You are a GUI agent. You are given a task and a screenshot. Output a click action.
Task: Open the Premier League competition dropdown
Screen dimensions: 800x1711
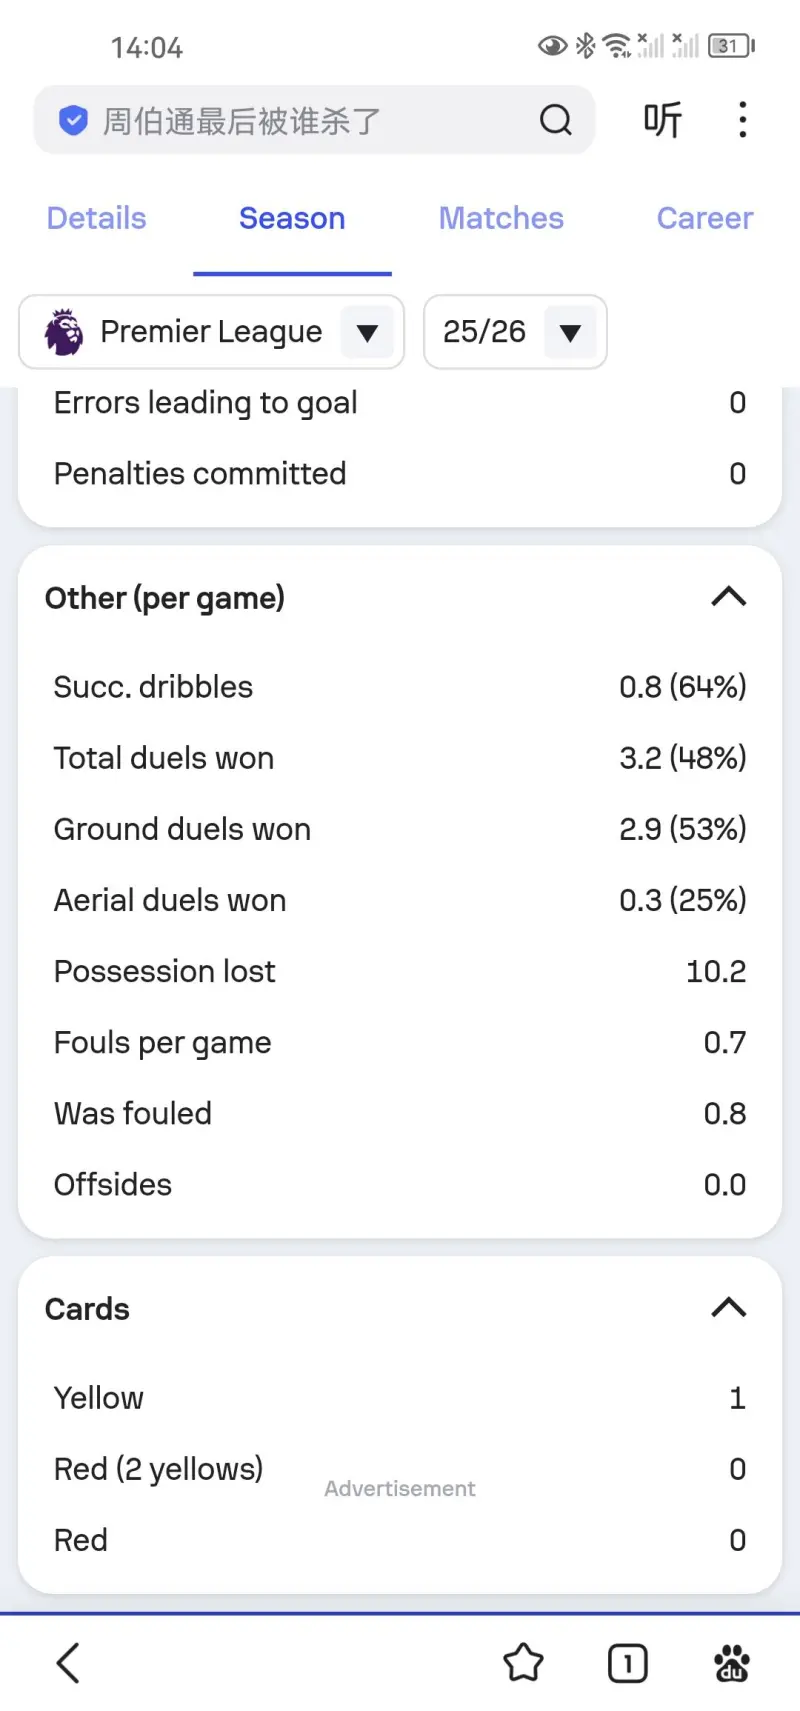point(367,332)
